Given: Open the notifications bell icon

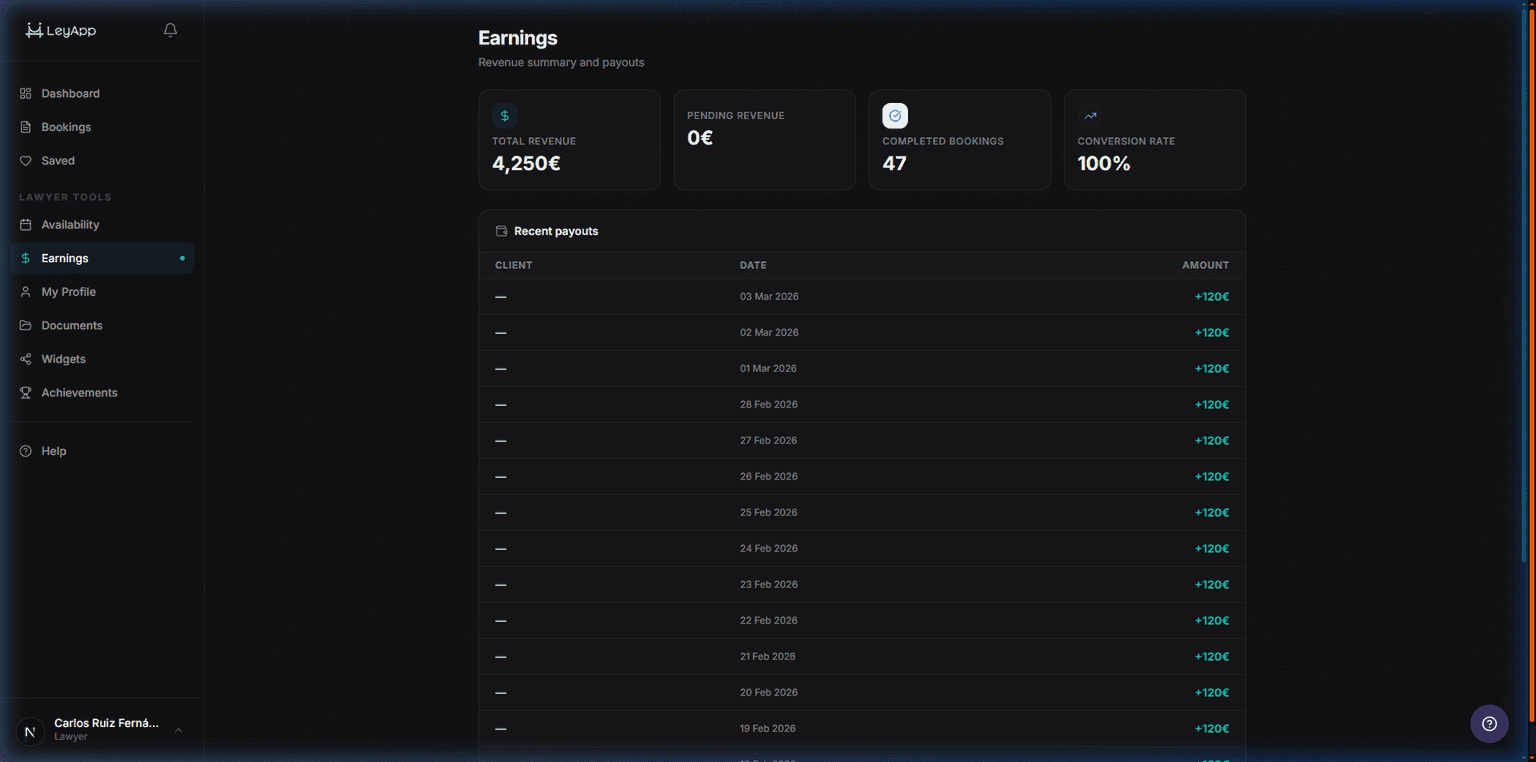Looking at the screenshot, I should (x=170, y=30).
